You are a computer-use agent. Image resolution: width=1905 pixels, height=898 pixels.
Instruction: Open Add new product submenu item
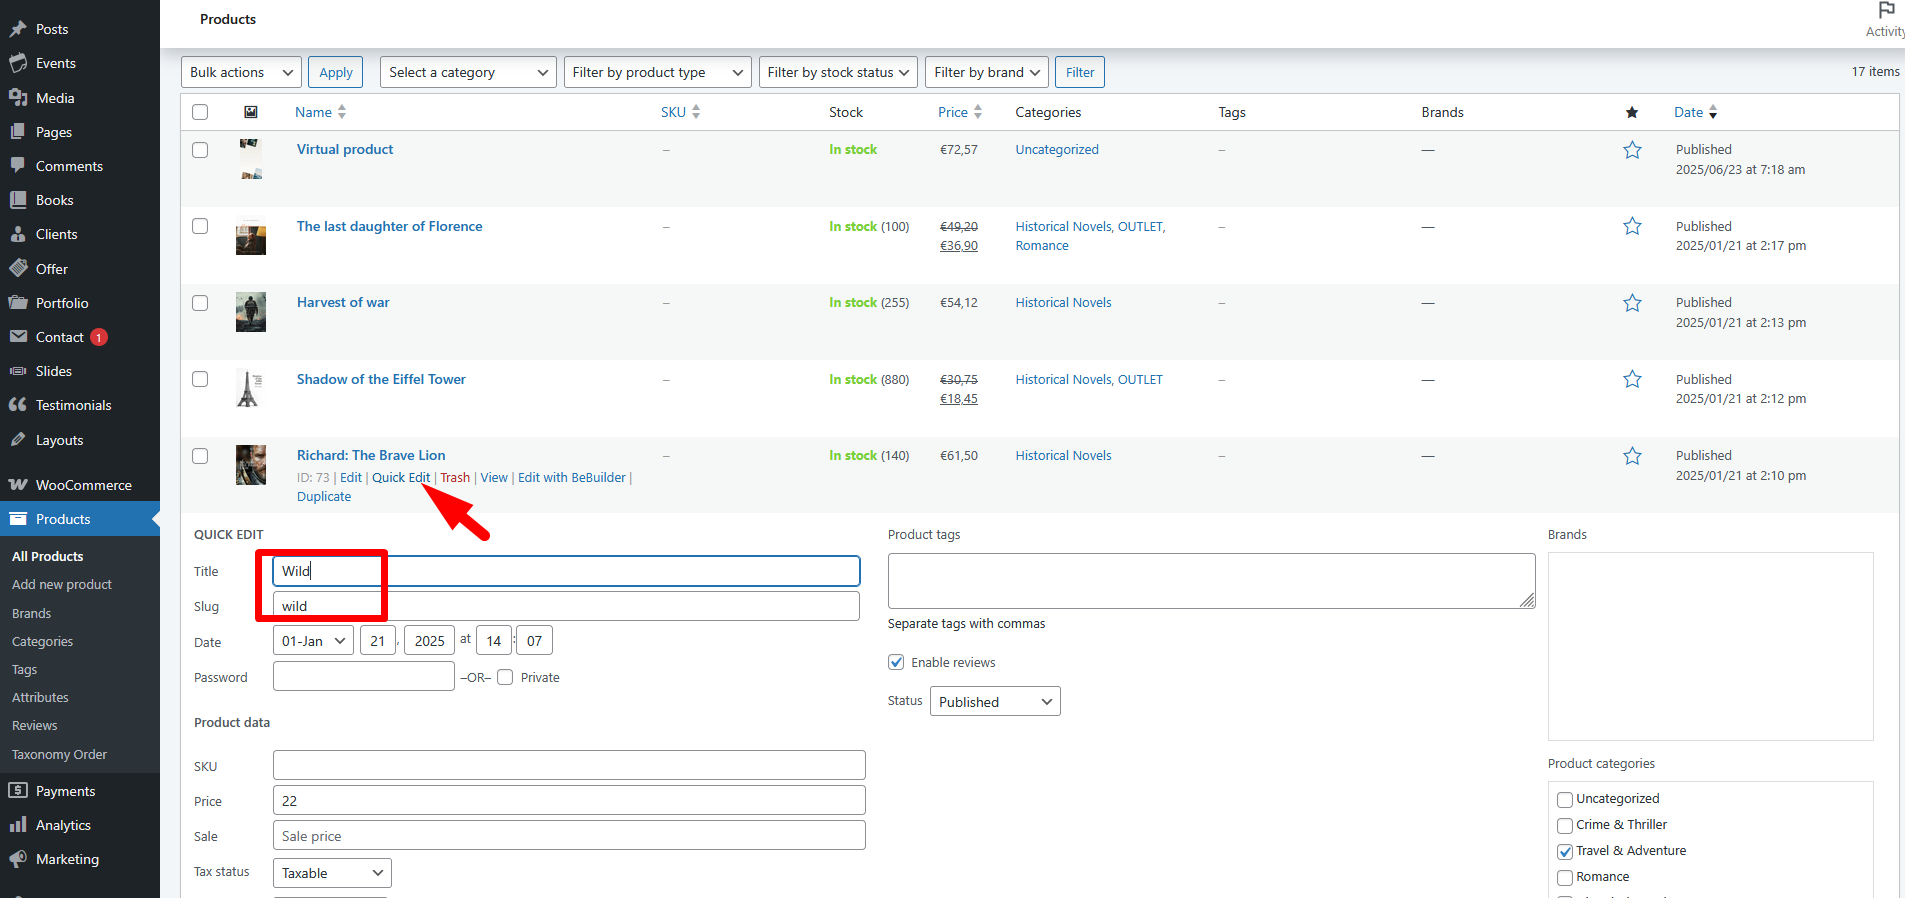[x=62, y=585]
